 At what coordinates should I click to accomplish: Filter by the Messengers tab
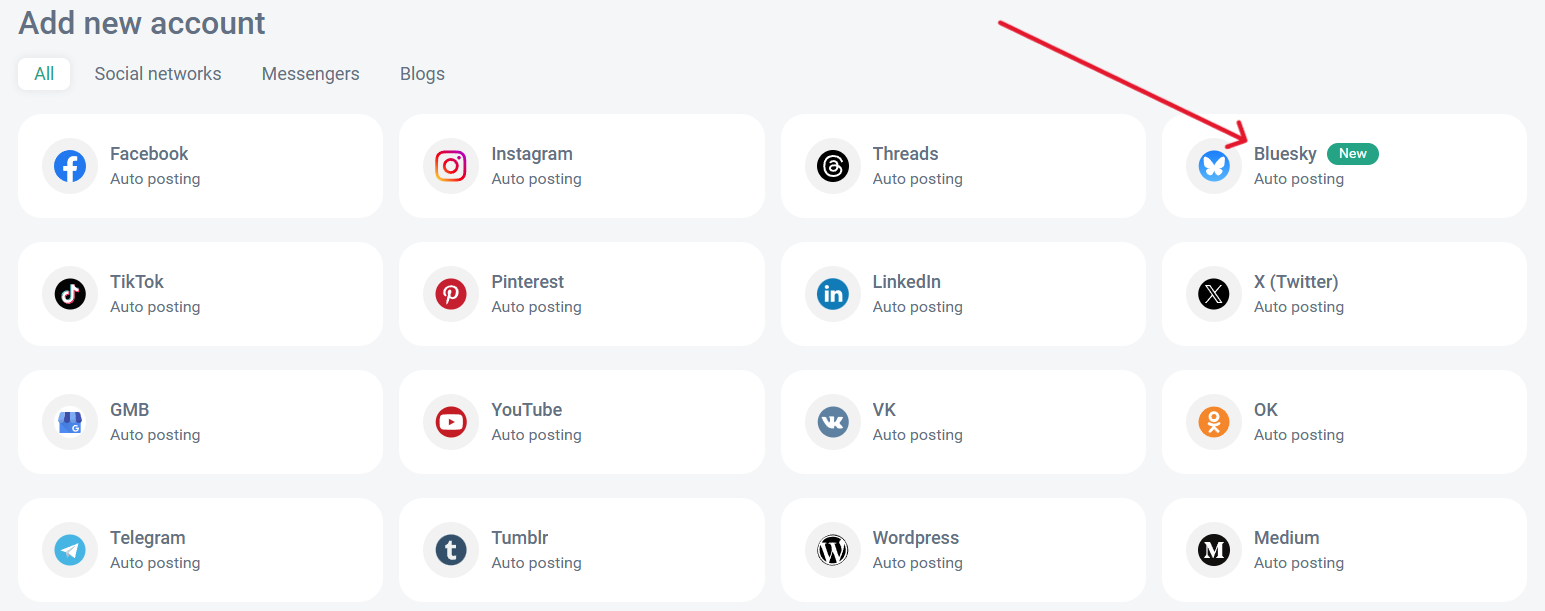[x=310, y=74]
